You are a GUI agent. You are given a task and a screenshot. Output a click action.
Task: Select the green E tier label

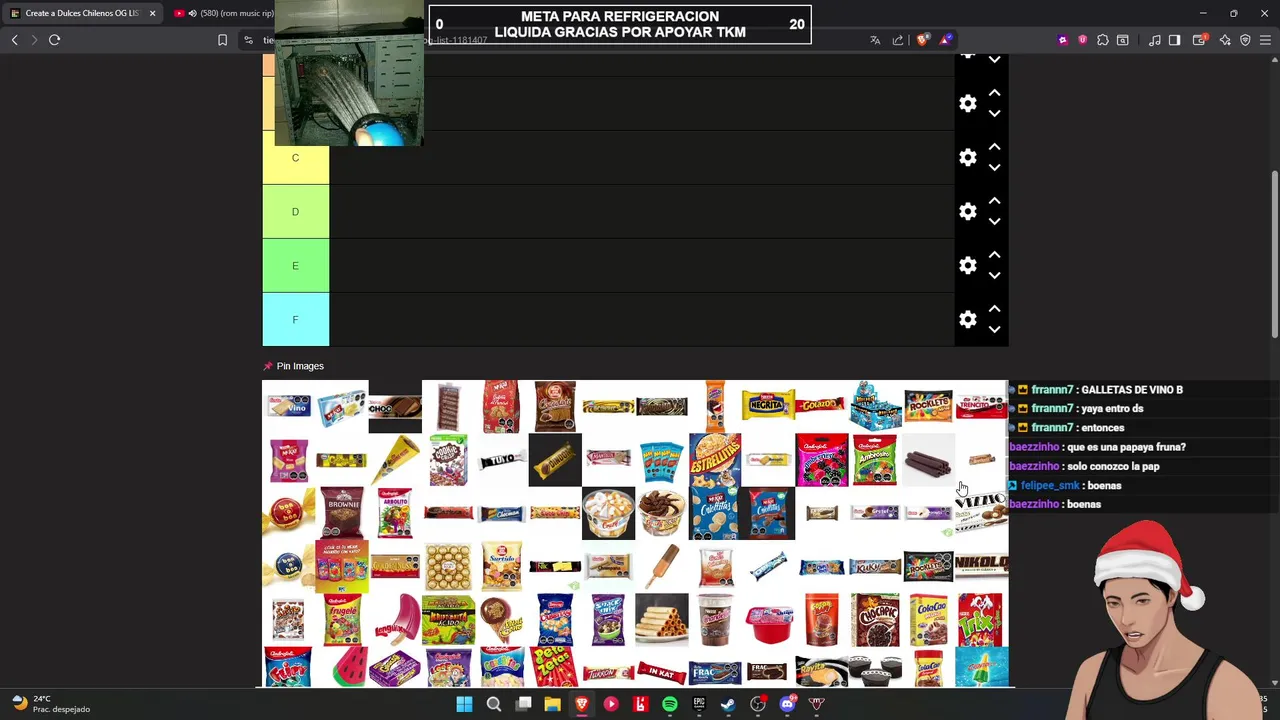(x=295, y=266)
